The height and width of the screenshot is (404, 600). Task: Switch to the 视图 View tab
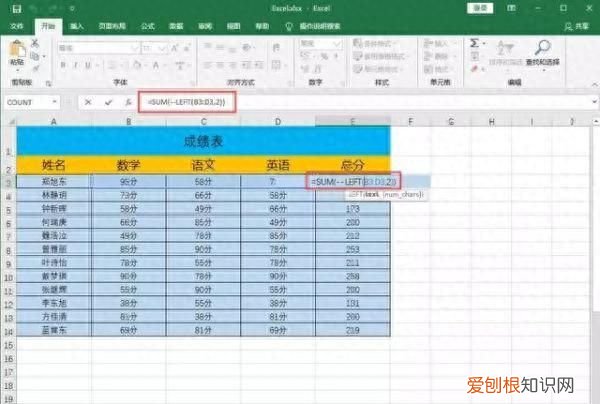(233, 26)
